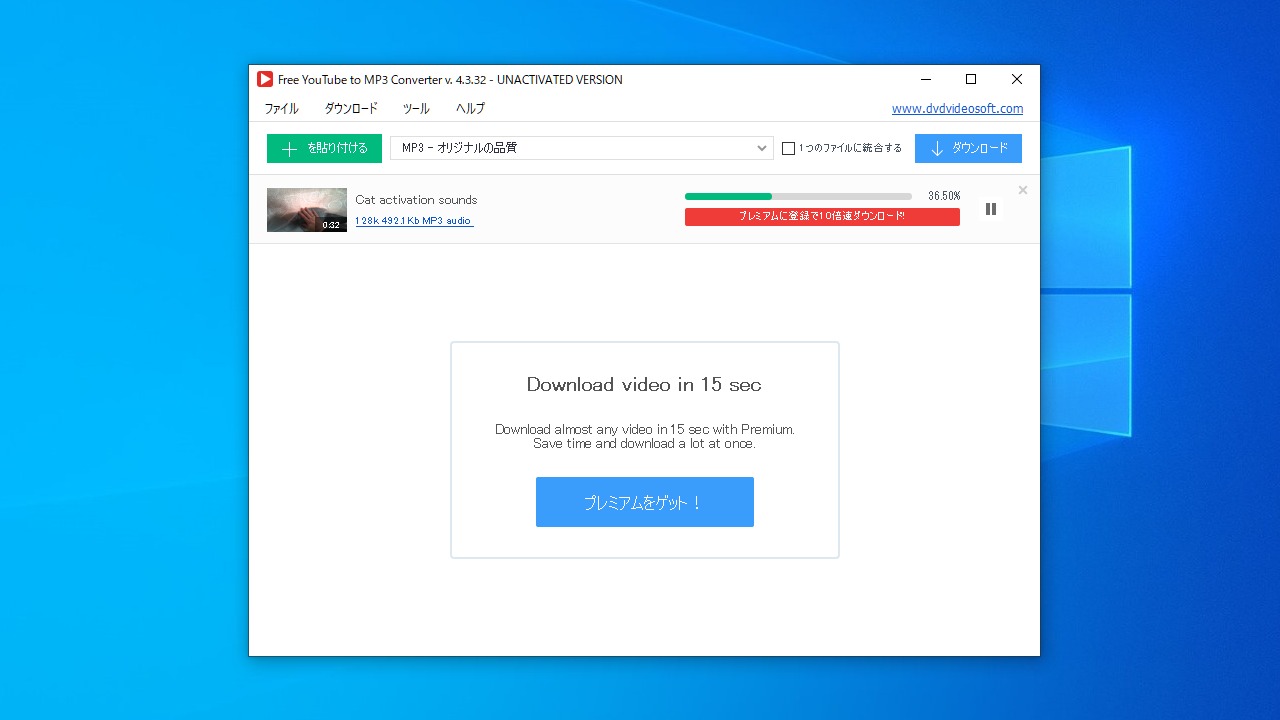Screen dimensions: 1280x720
Task: Click the green download progress bar
Action: coord(798,196)
